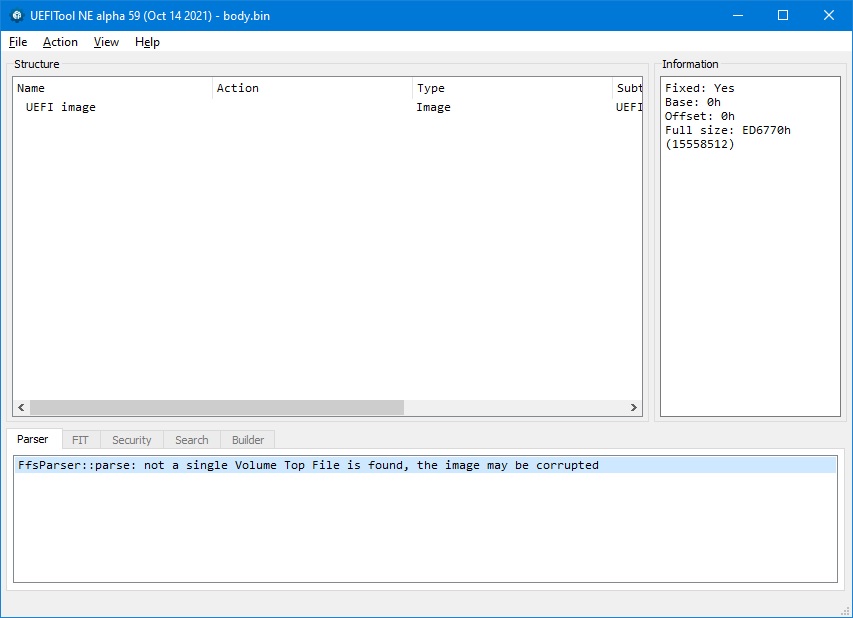Click the Base: 0h information line

[x=693, y=102]
